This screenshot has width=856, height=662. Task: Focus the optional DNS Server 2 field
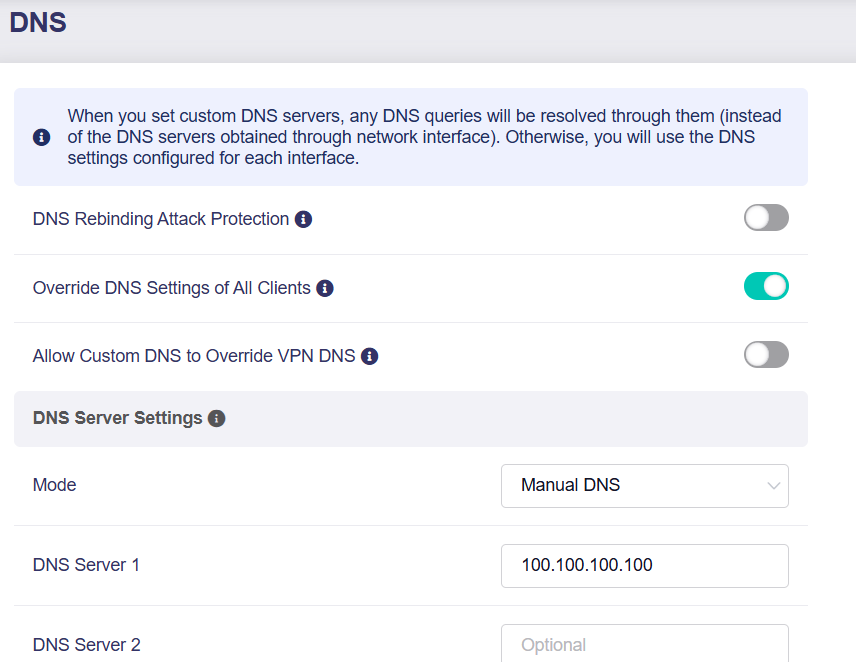[644, 644]
